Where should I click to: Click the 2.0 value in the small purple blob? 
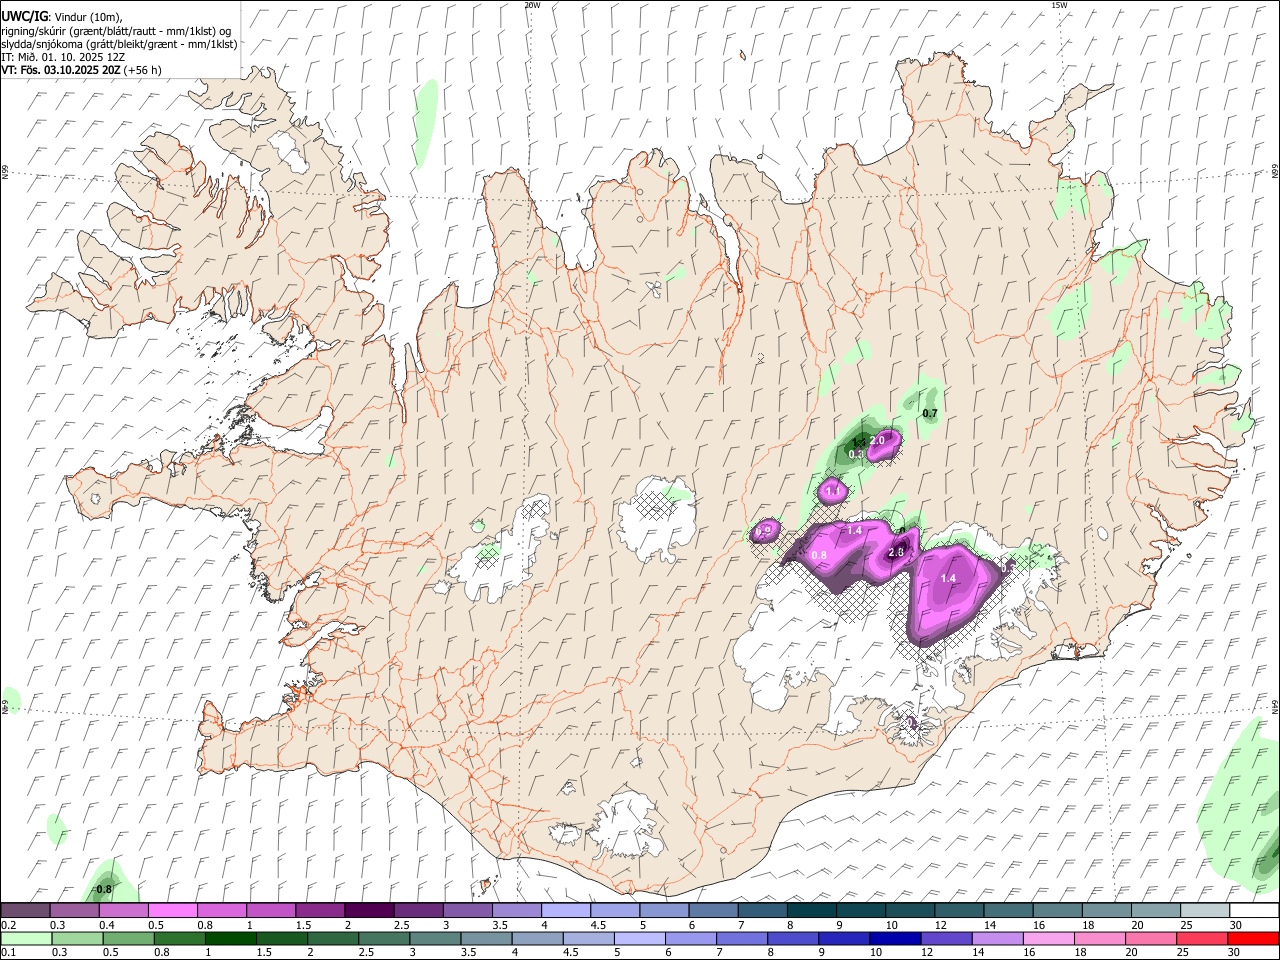pyautogui.click(x=877, y=440)
